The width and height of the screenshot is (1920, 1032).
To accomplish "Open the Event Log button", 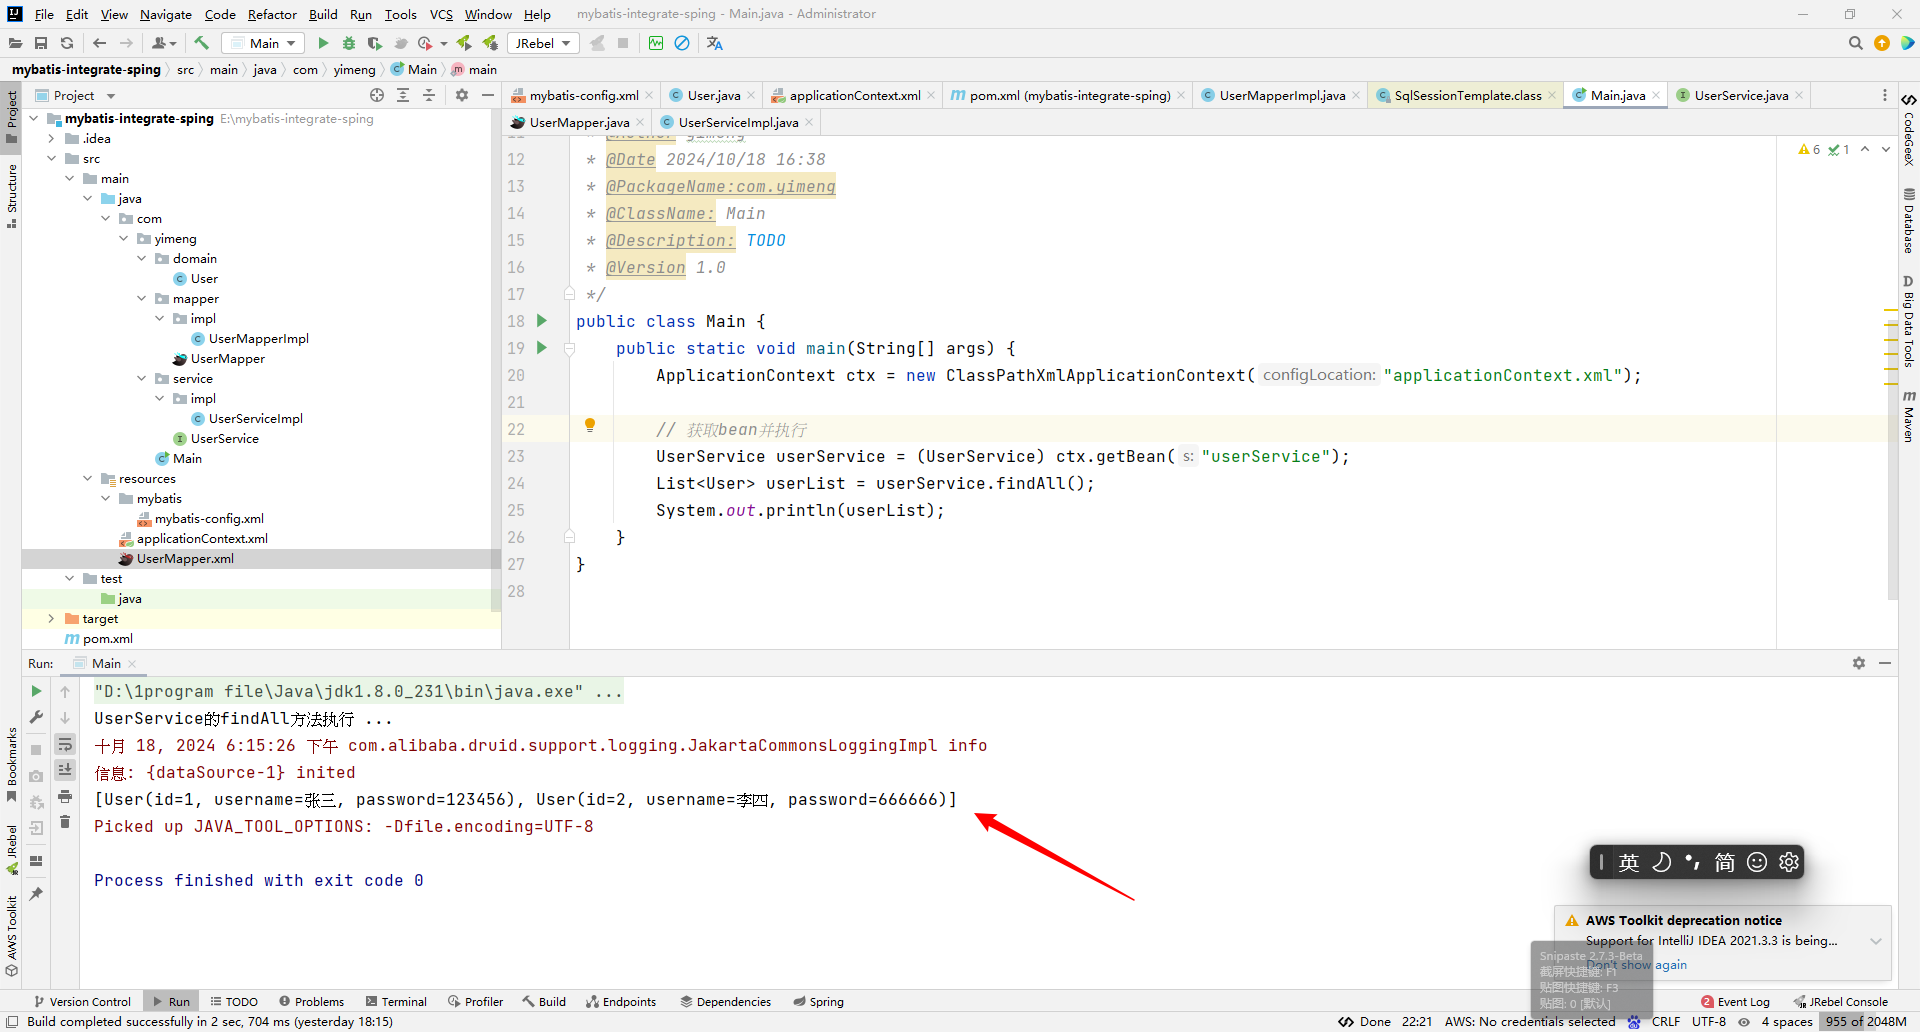I will point(1735,1001).
